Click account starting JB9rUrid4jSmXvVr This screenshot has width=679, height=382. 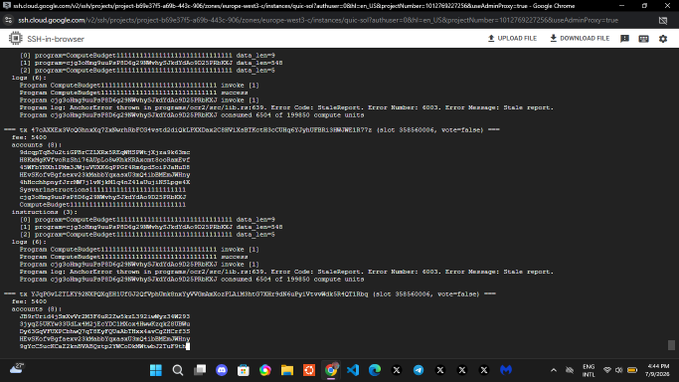[105, 317]
